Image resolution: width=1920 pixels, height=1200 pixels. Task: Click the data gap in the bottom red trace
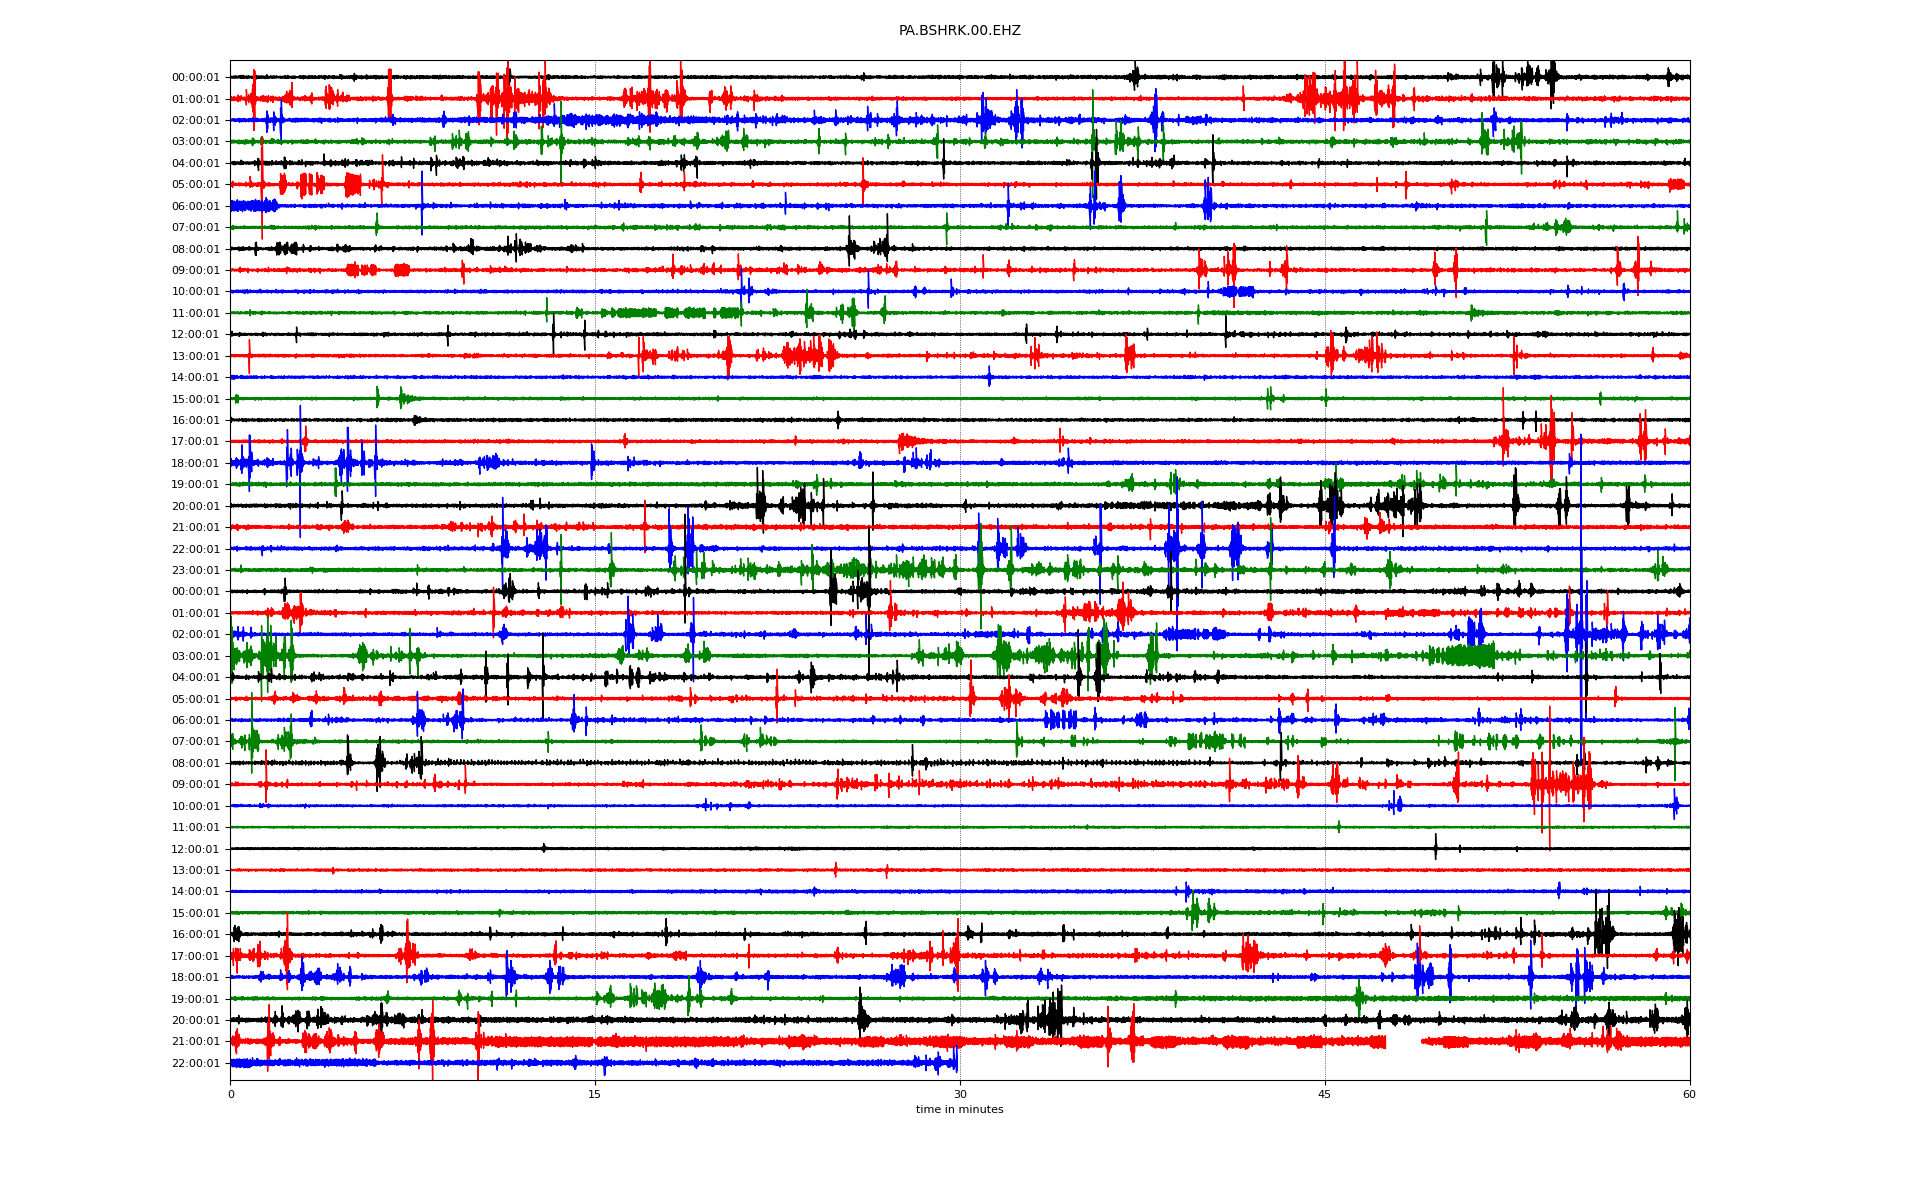(1403, 1042)
